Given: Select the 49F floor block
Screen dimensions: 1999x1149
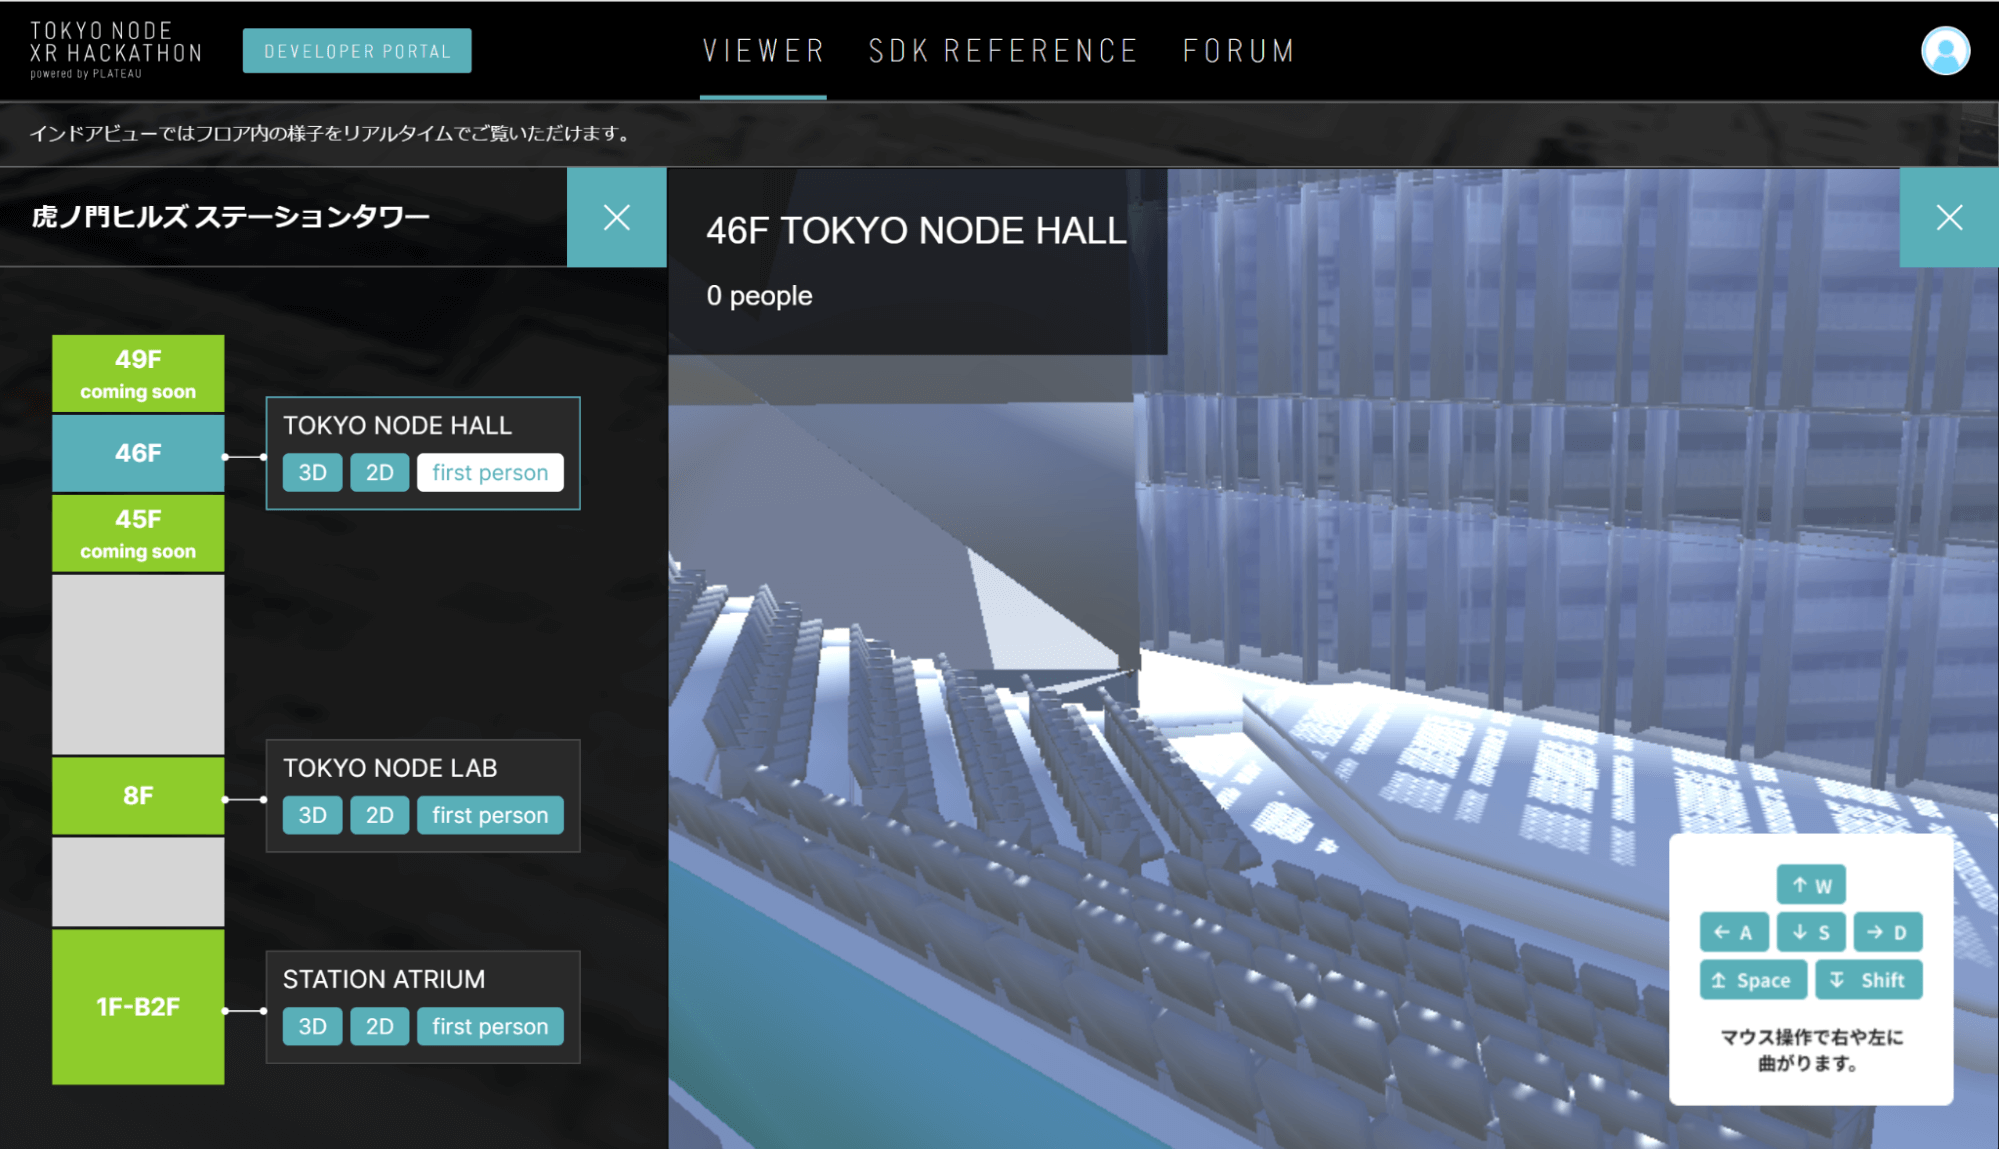Looking at the screenshot, I should pos(138,373).
